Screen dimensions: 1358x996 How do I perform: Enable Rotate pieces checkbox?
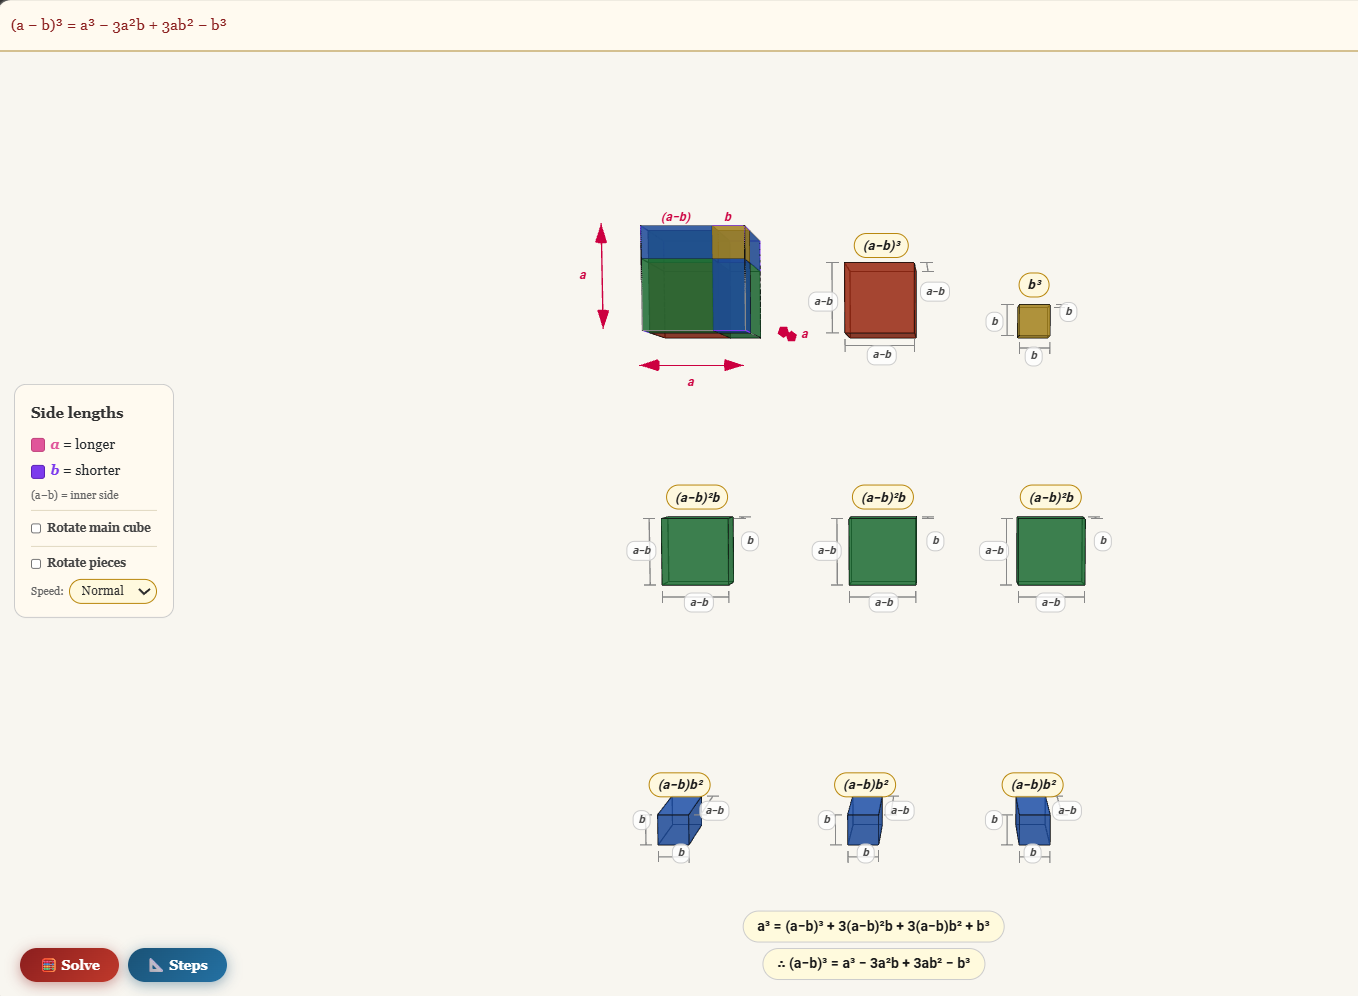point(36,563)
